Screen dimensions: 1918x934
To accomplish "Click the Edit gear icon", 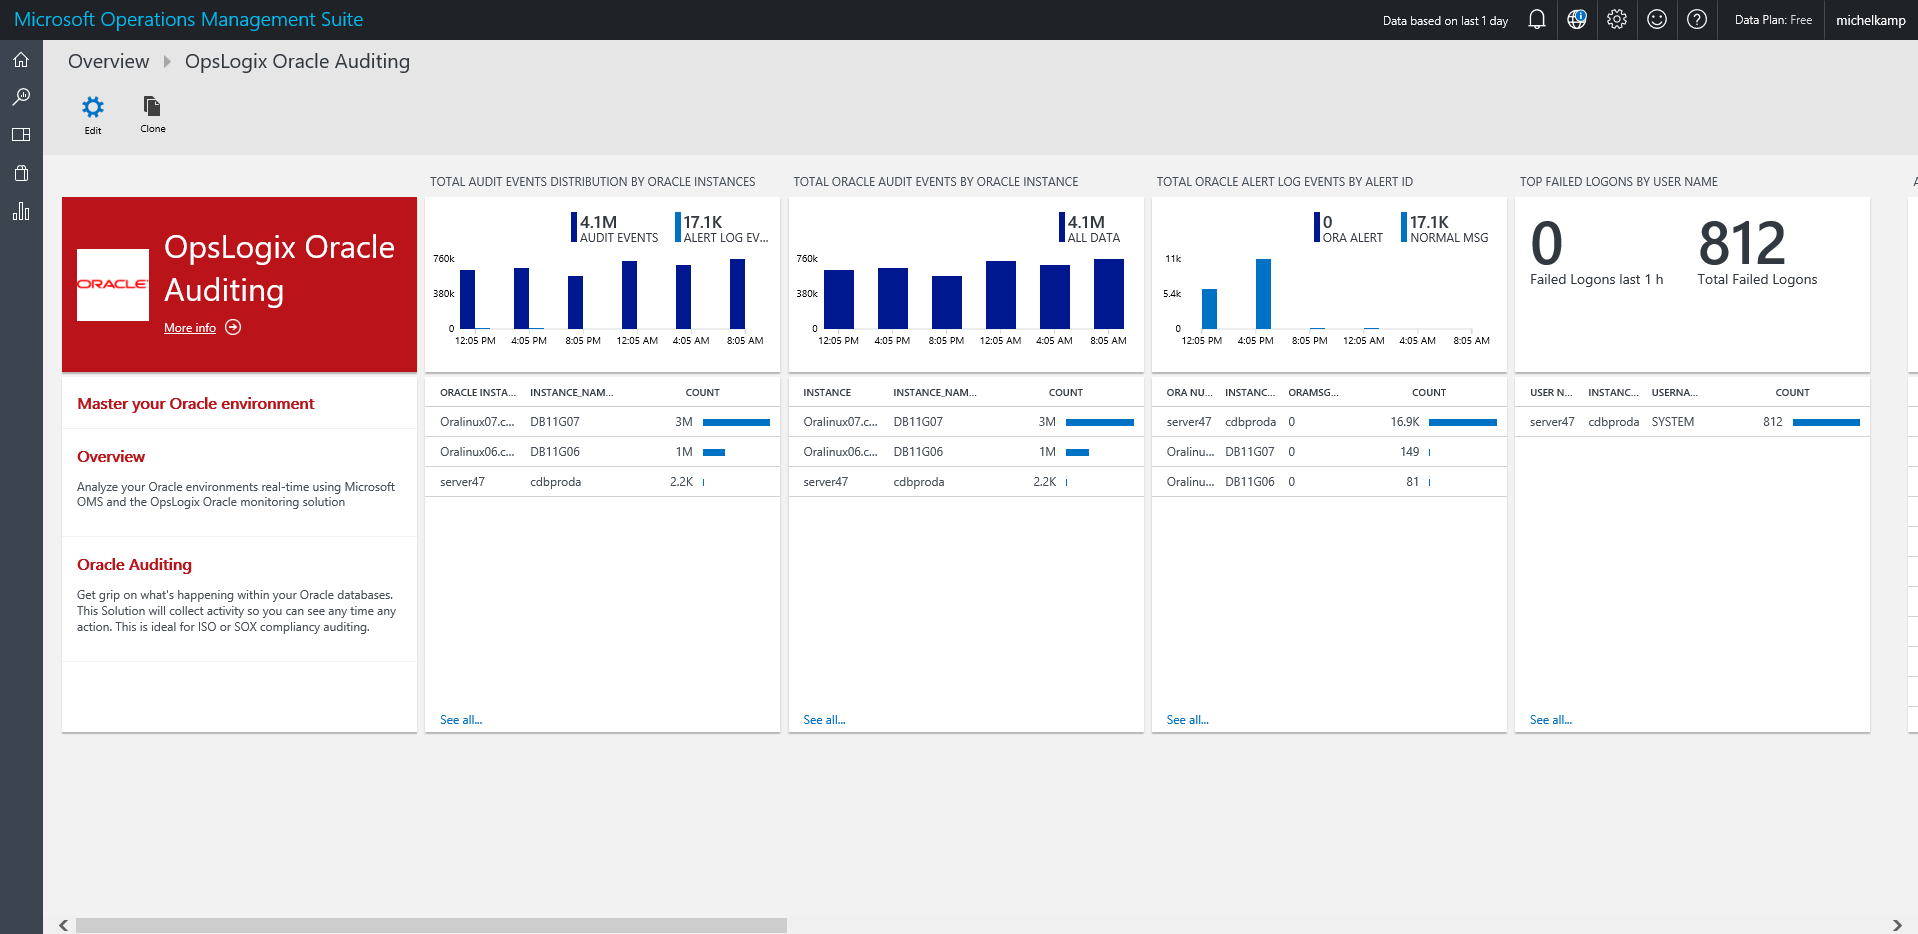I will [x=93, y=107].
